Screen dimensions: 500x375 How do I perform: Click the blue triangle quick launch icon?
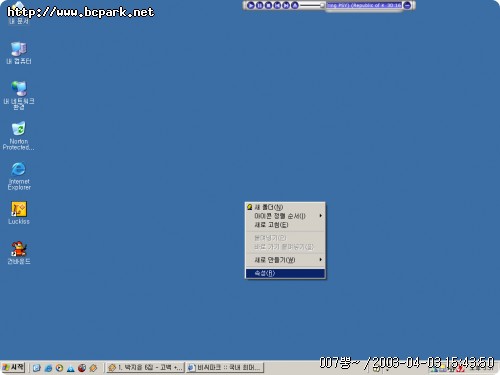point(71,368)
